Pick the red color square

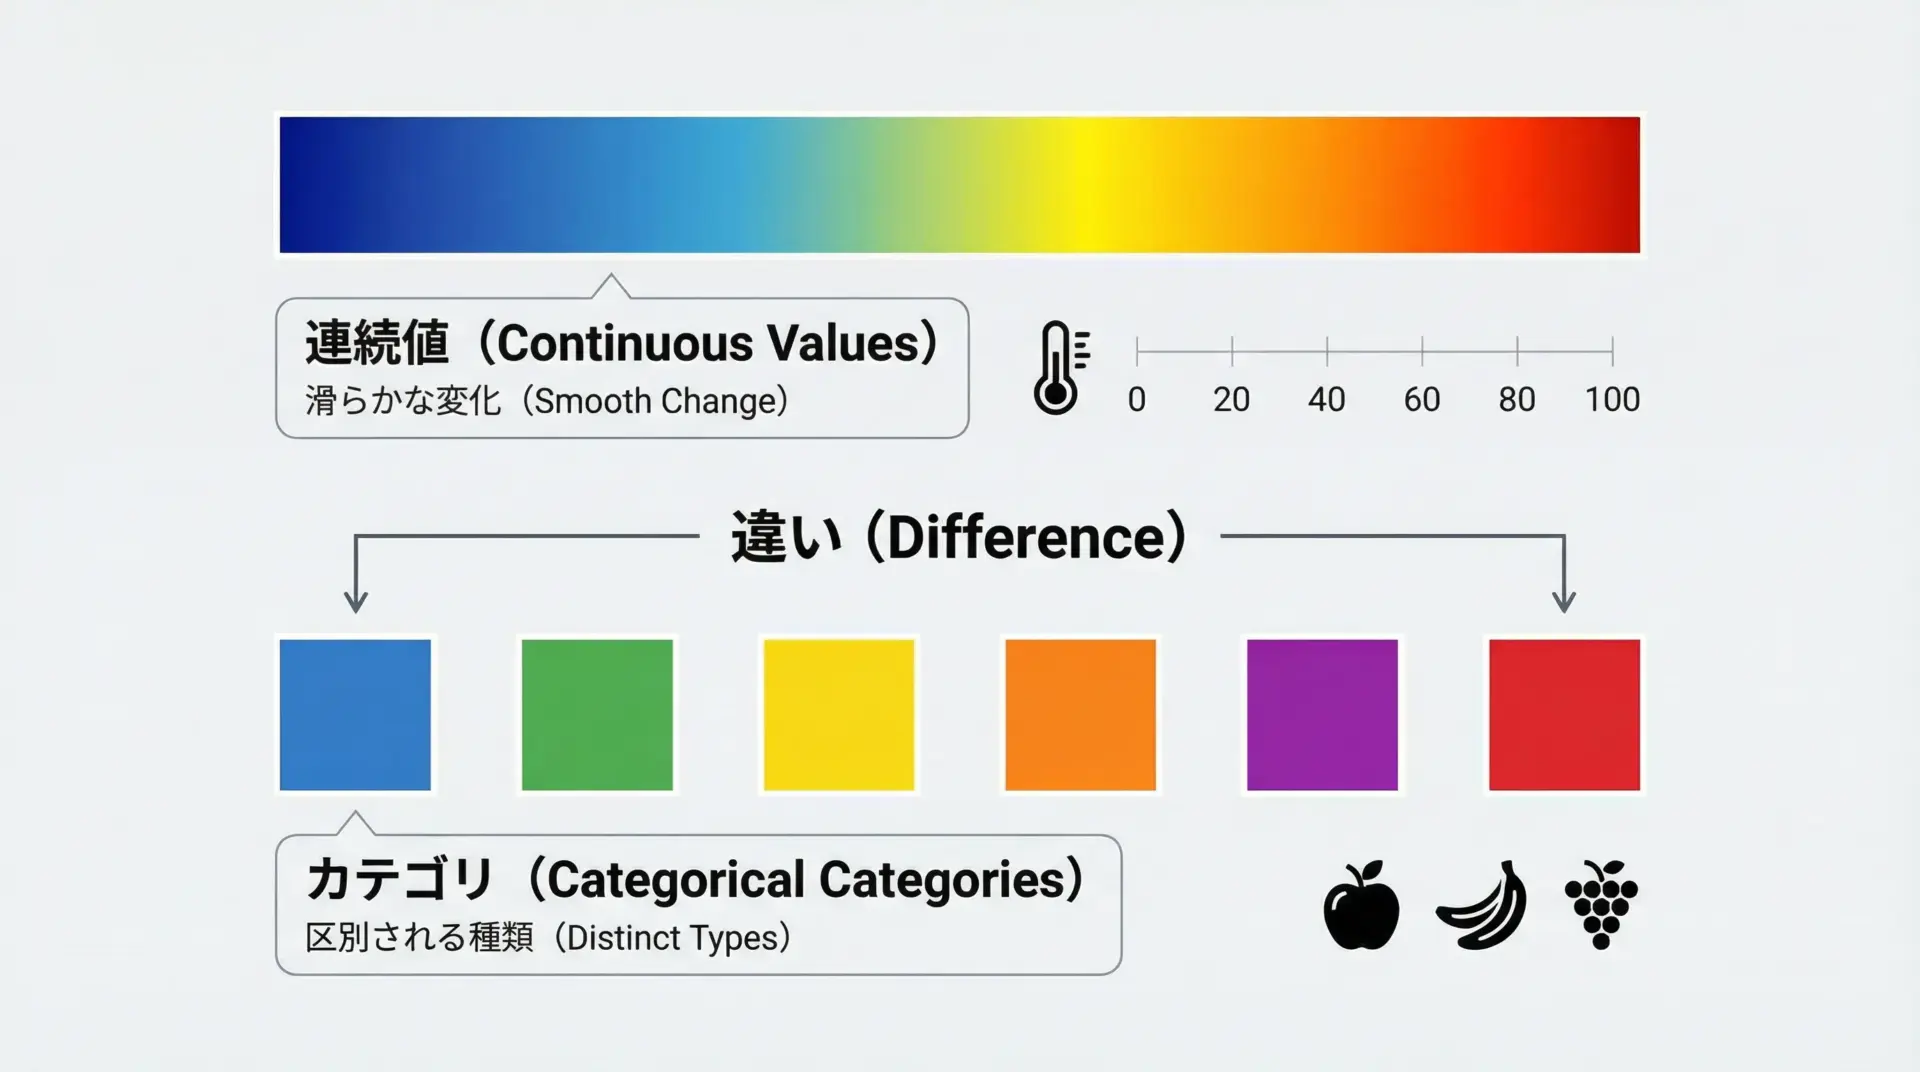click(1564, 715)
